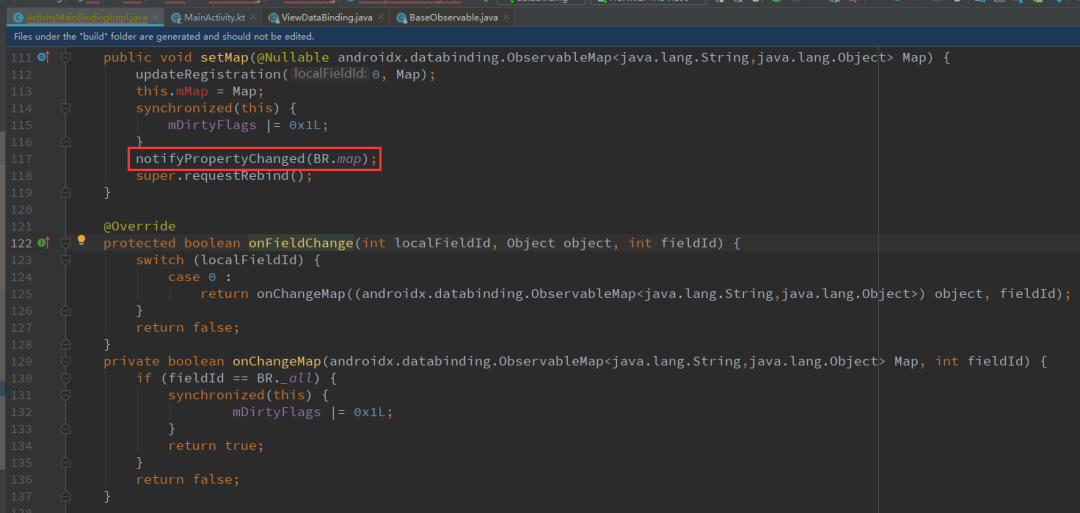Viewport: 1080px width, 513px height.
Task: Collapse the synchronized block at line 131
Action: [65, 395]
